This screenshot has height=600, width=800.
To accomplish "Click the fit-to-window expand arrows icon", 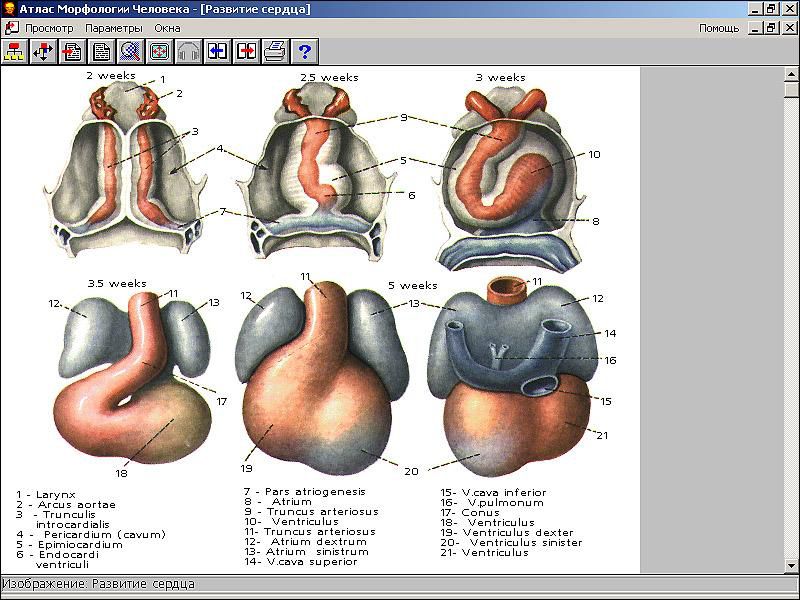I will [159, 51].
